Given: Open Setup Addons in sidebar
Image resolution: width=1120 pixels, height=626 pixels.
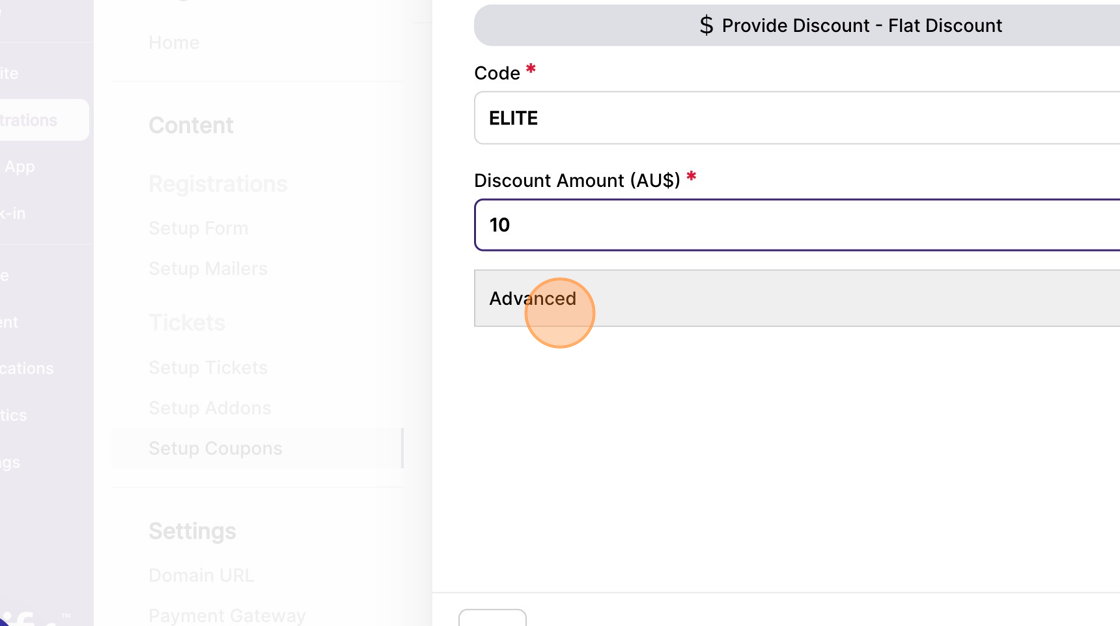Looking at the screenshot, I should 210,408.
